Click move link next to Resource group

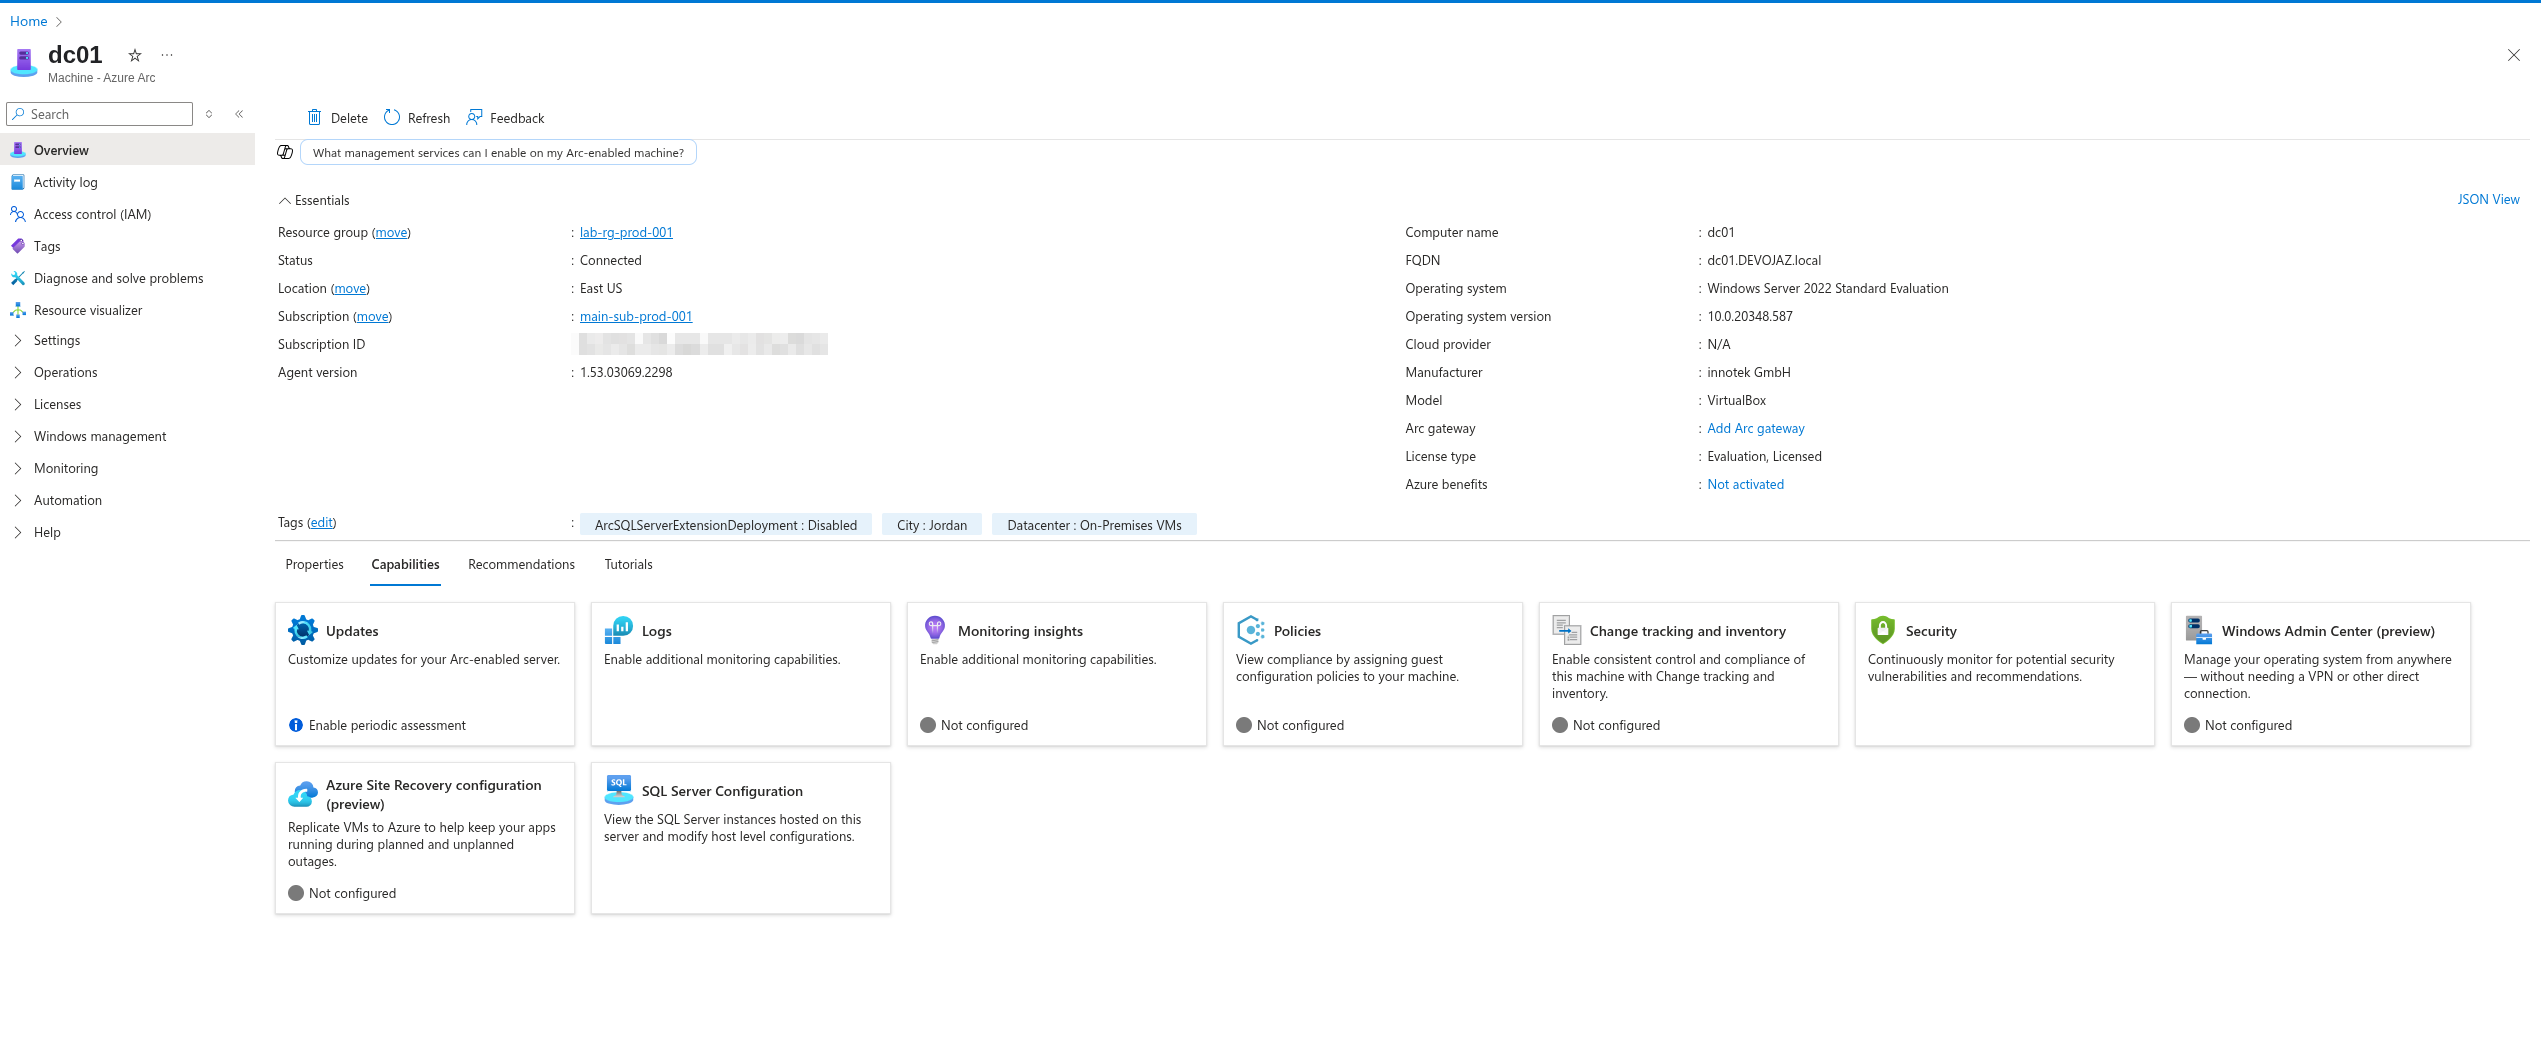tap(391, 232)
